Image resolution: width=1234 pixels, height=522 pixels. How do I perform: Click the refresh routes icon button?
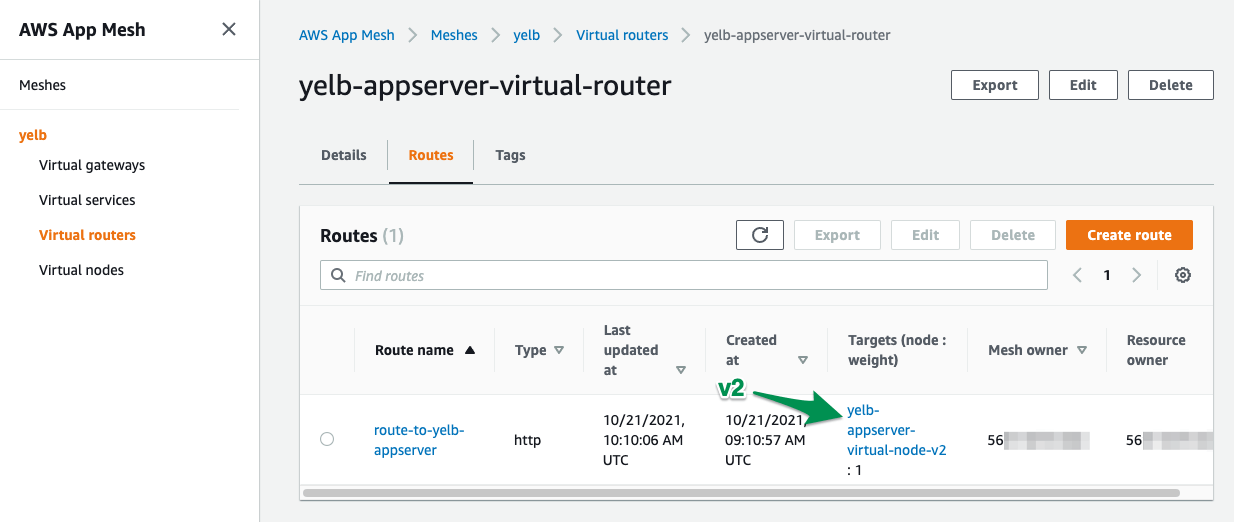tap(760, 235)
